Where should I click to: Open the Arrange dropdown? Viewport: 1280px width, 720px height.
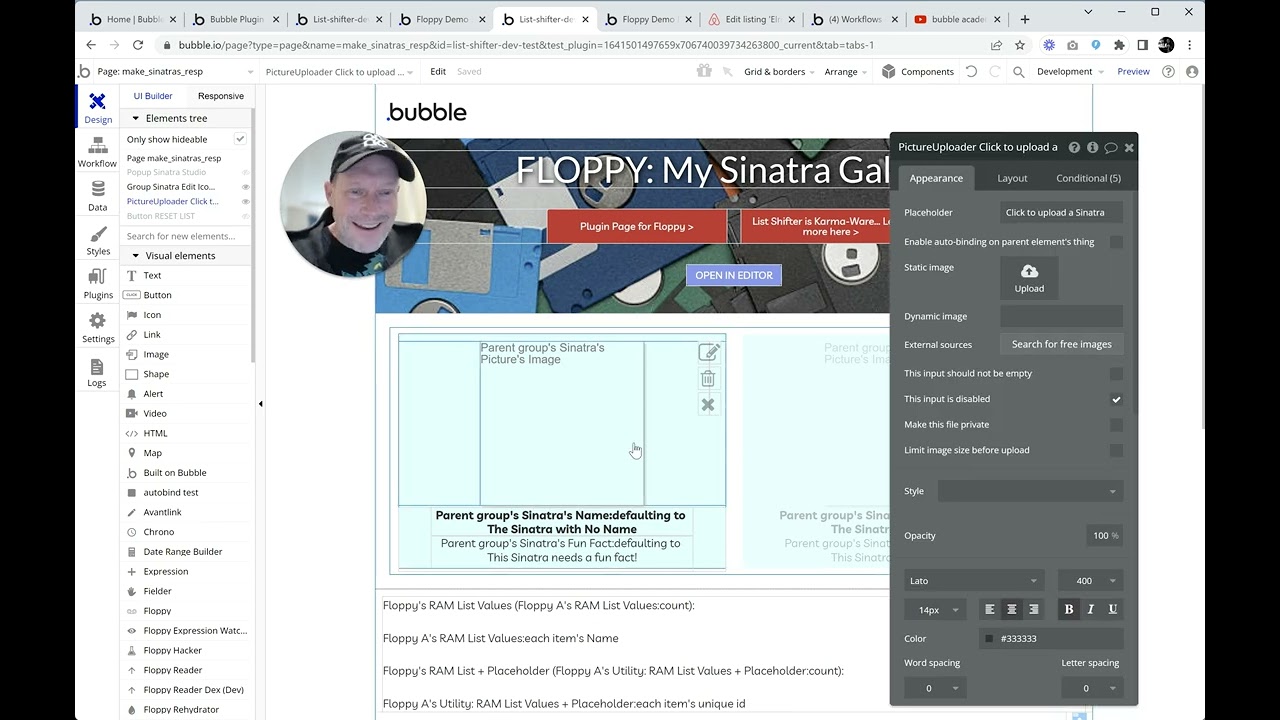846,72
